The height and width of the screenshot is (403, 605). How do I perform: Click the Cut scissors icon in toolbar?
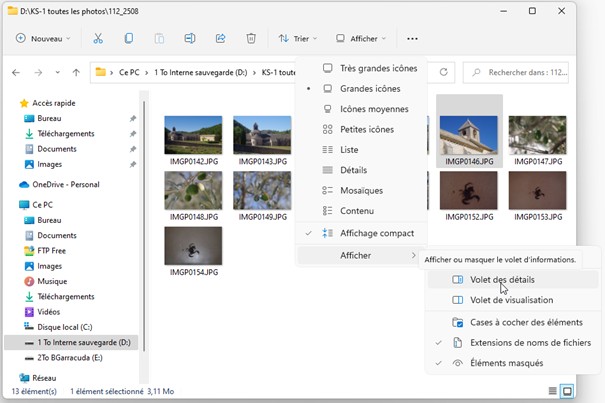click(x=98, y=39)
